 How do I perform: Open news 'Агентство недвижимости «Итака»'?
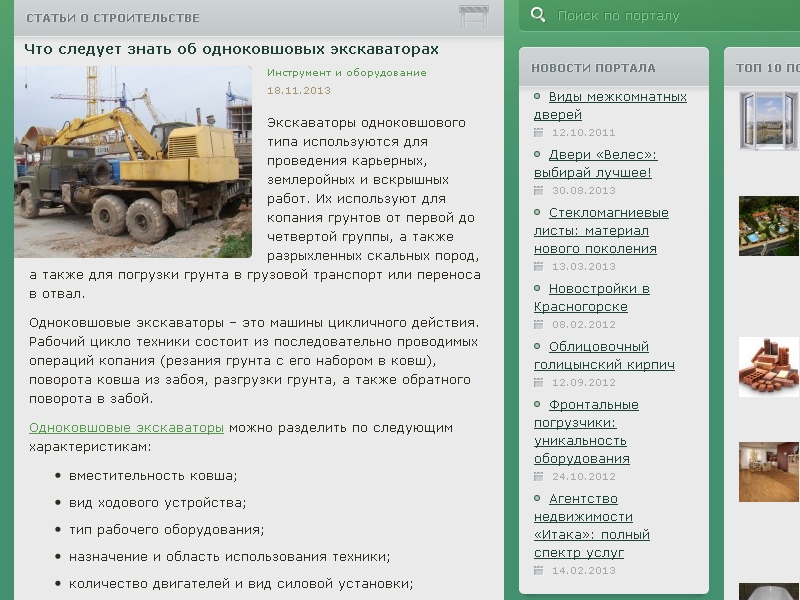(x=592, y=526)
